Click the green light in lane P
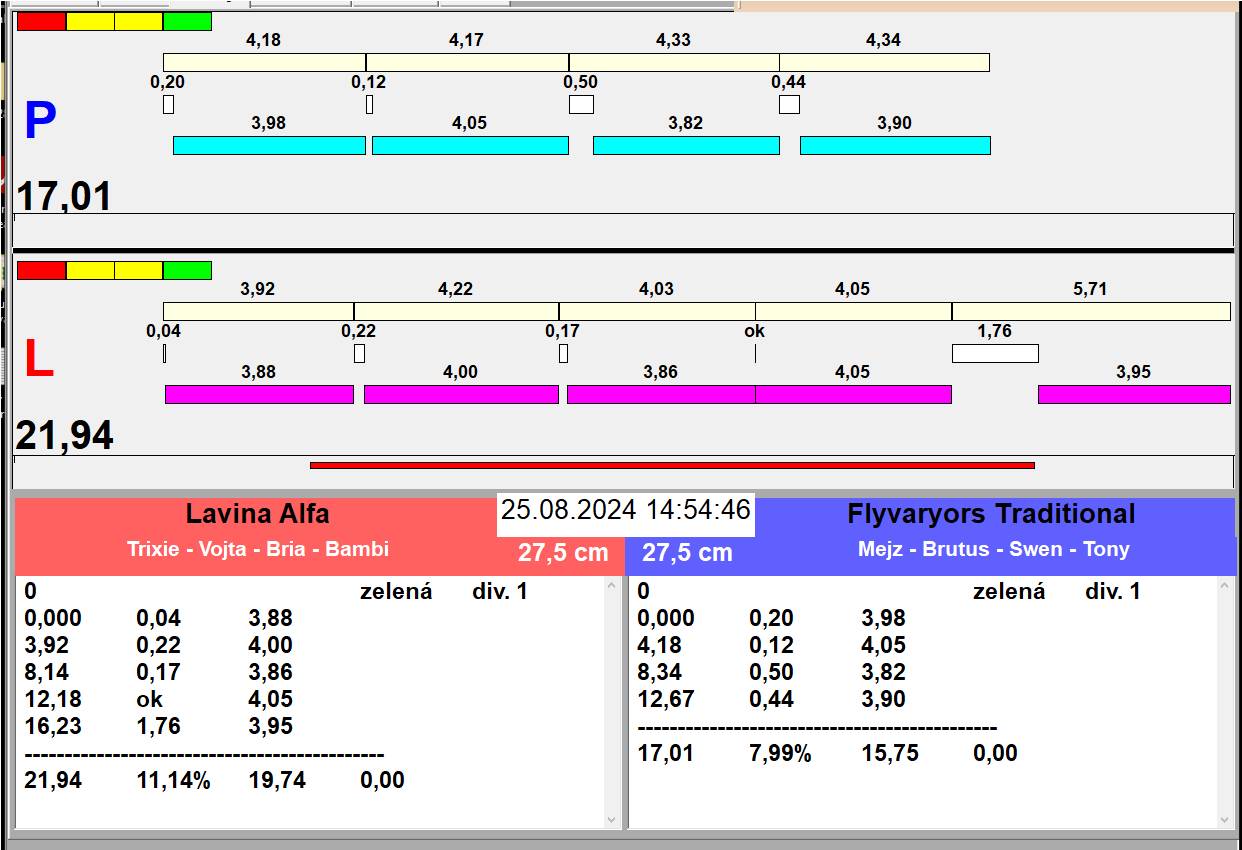The height and width of the screenshot is (850, 1242). (187, 22)
